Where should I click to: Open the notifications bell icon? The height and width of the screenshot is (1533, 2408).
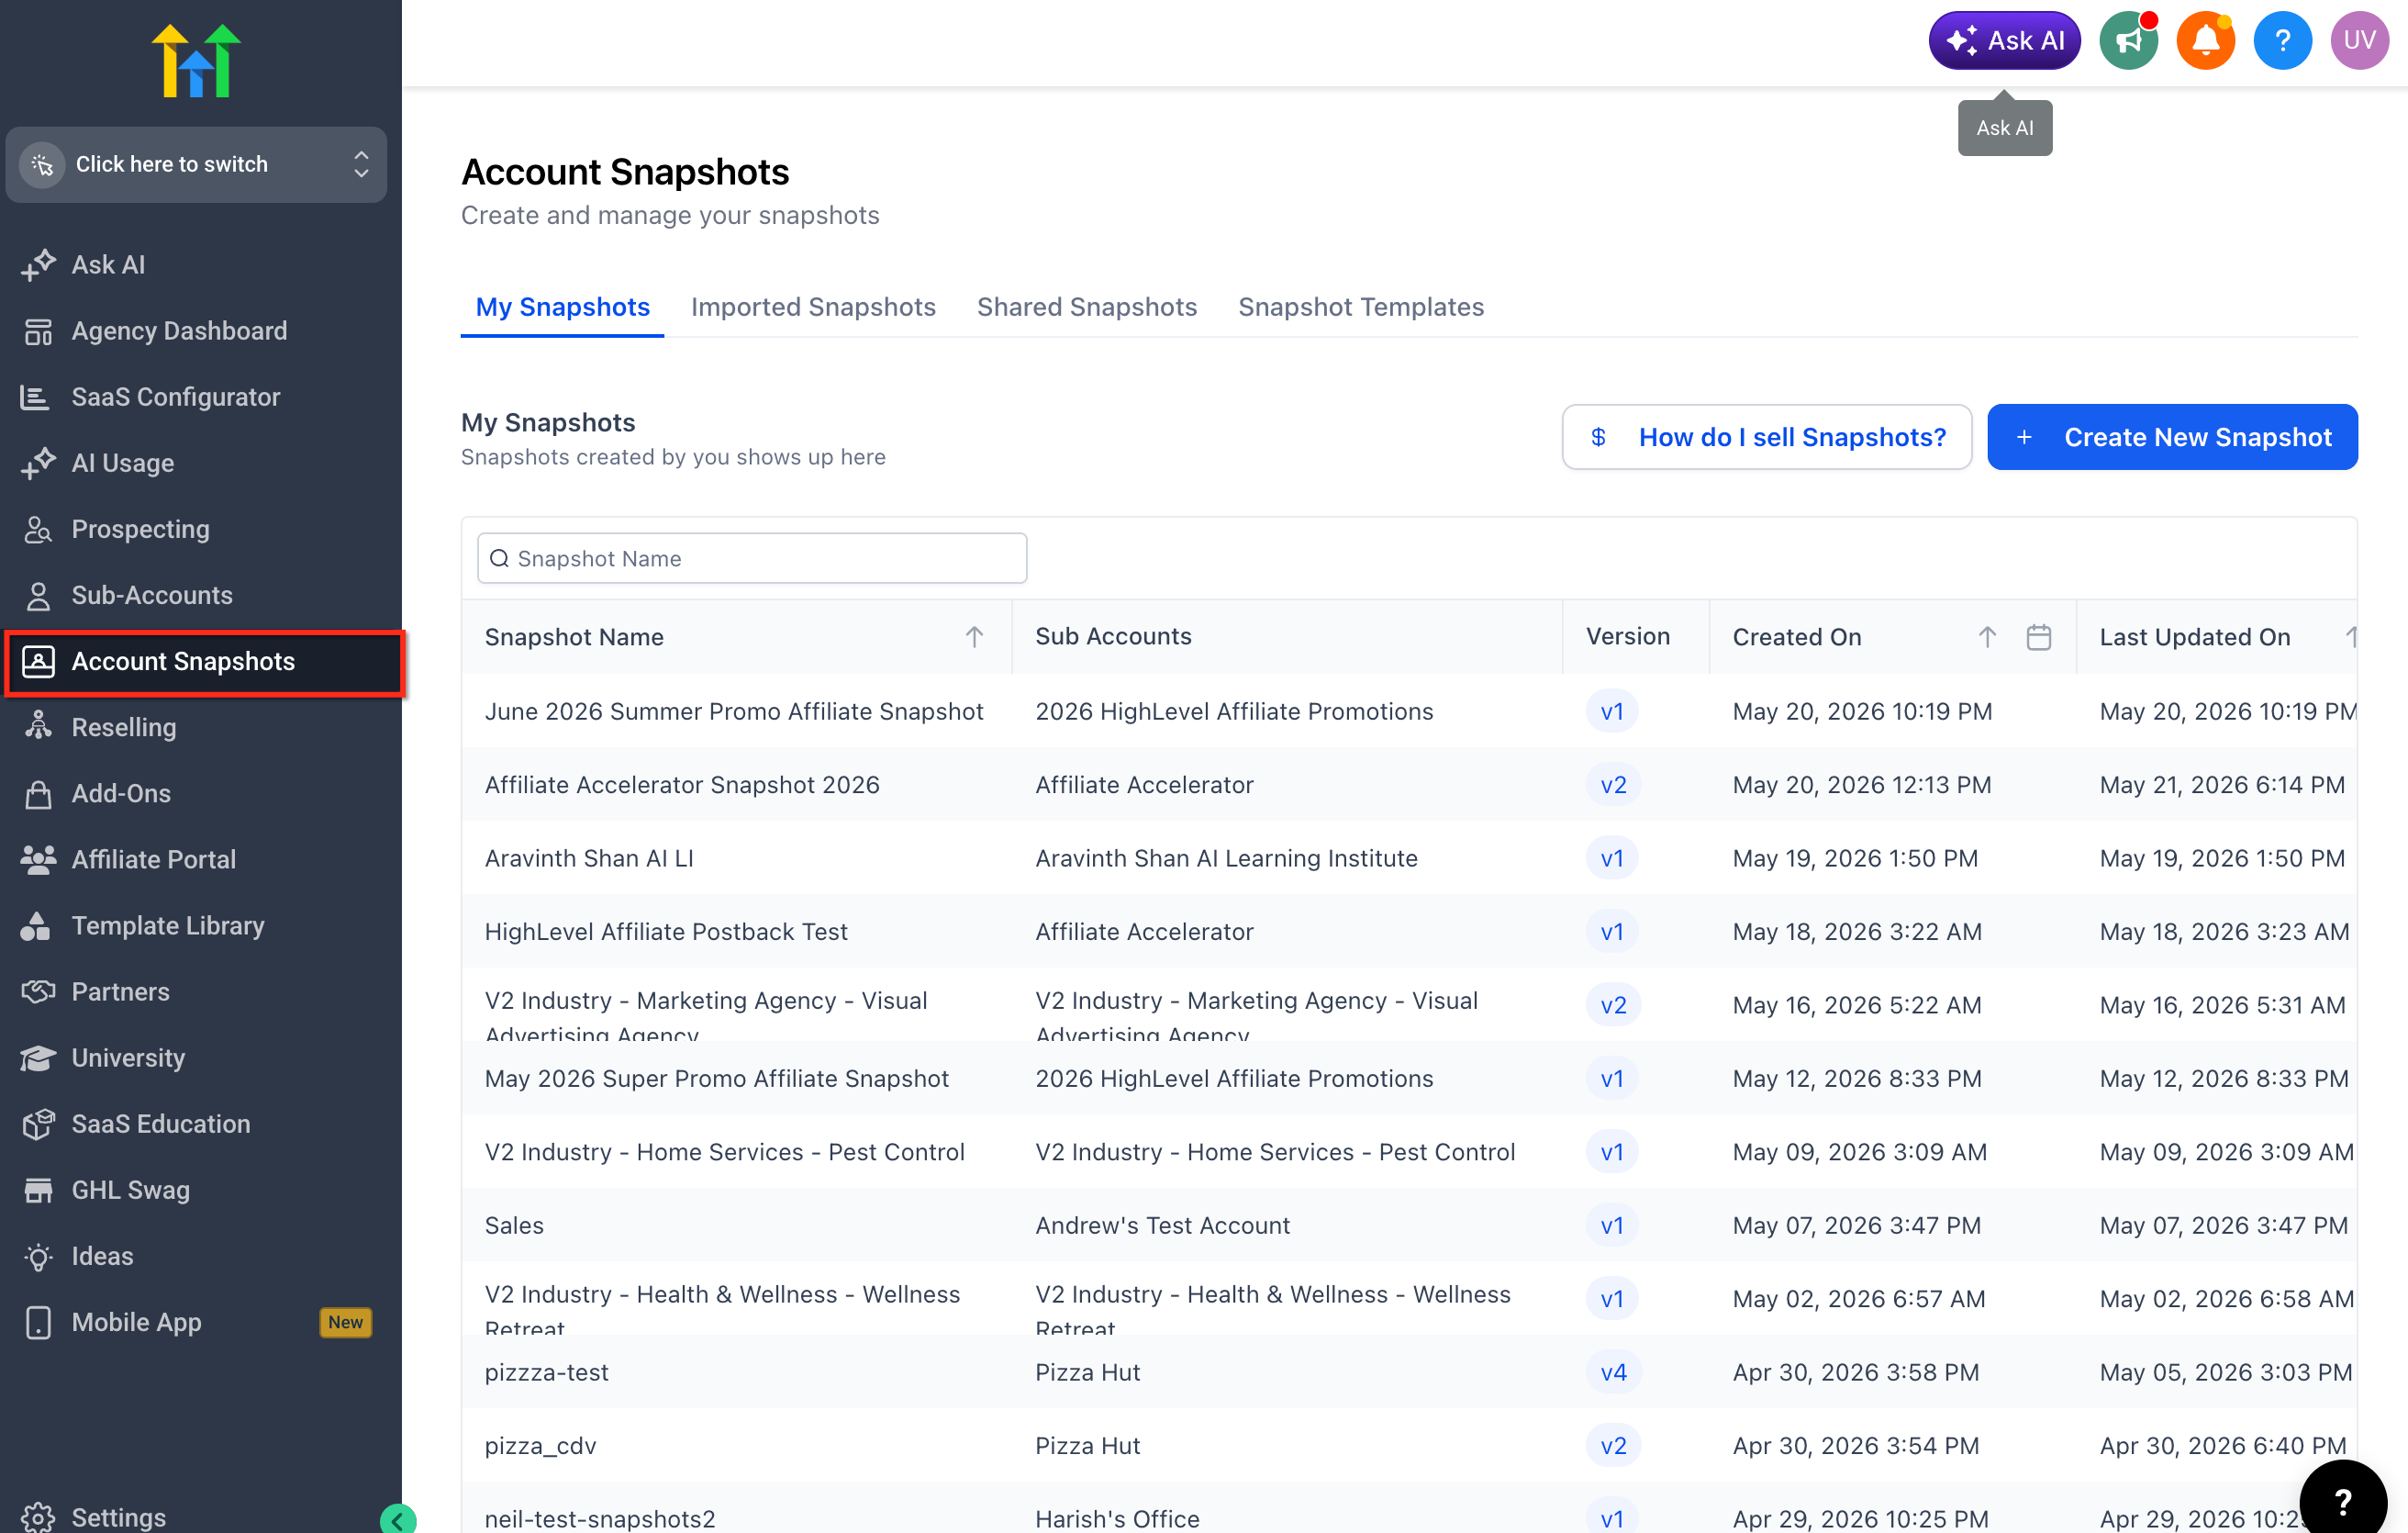pyautogui.click(x=2205, y=41)
